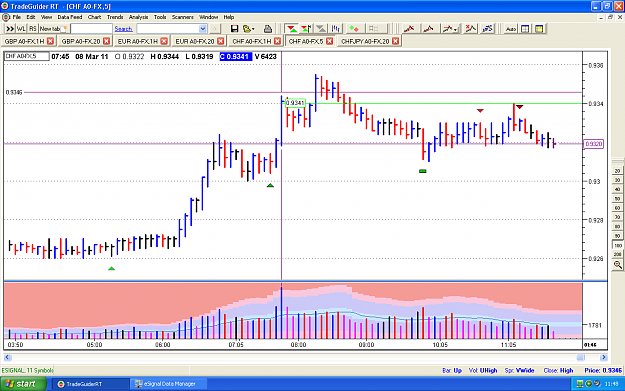This screenshot has height=391, width=625.
Task: Close the GBP A0-FX,1H tab
Action: [50, 41]
